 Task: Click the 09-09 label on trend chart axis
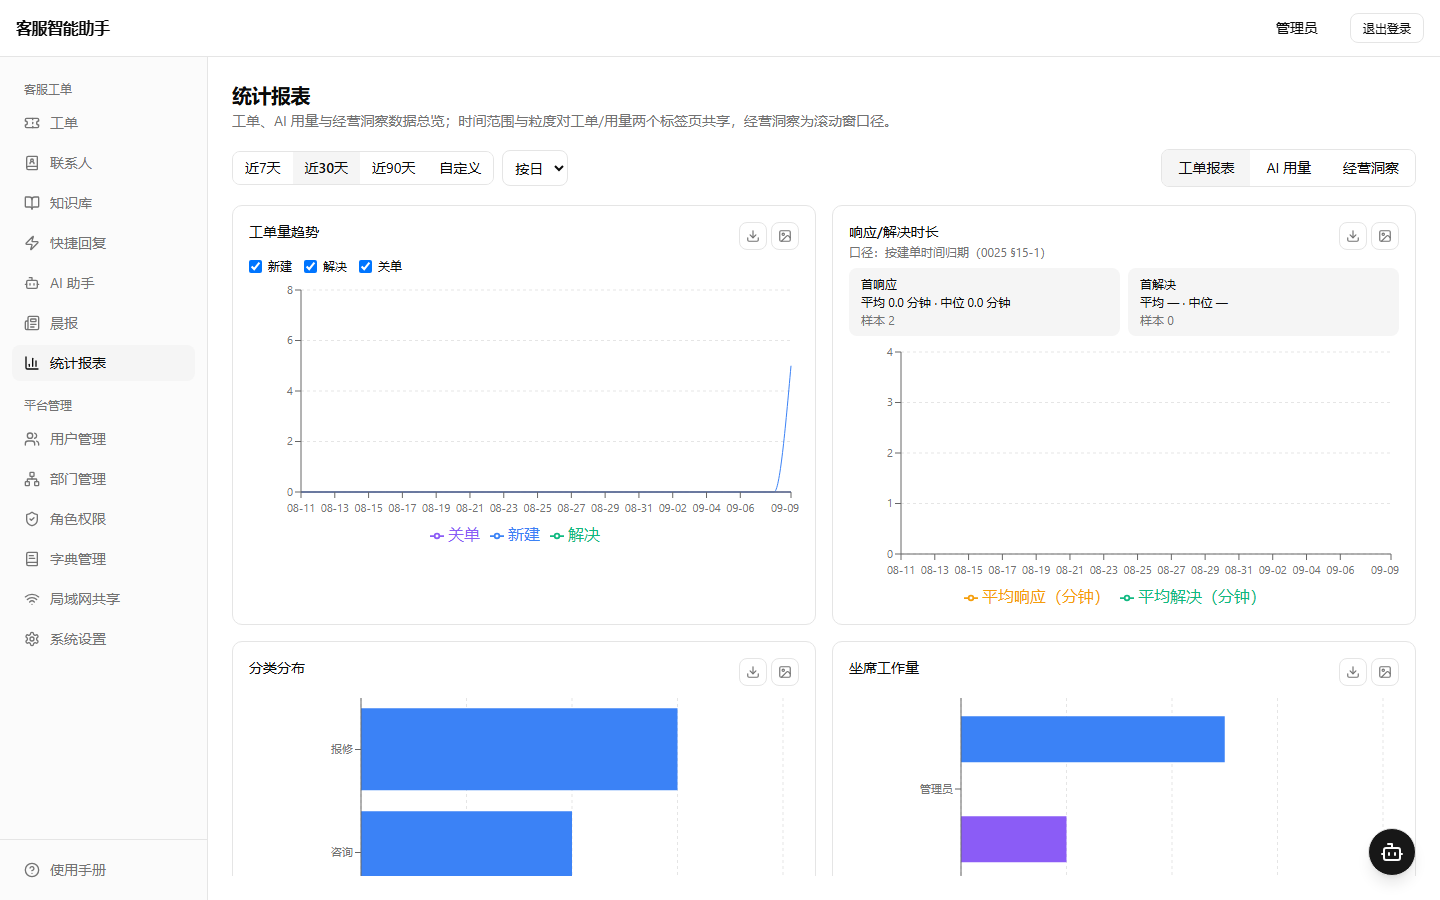click(x=785, y=508)
